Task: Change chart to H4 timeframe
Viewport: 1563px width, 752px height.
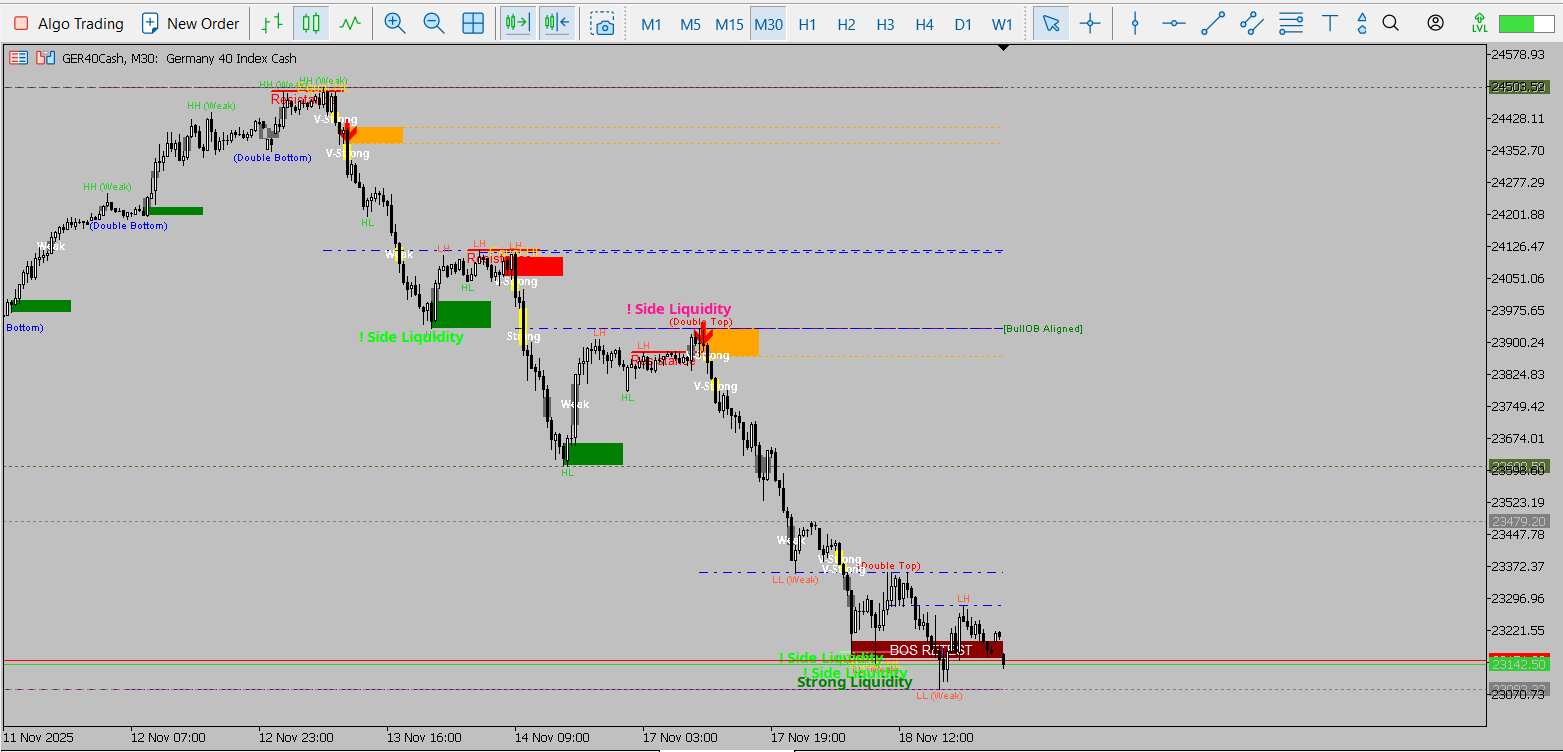Action: [x=924, y=24]
